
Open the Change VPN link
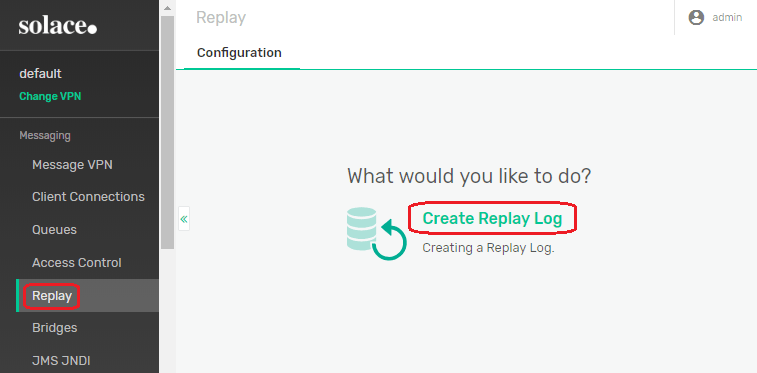tap(50, 97)
